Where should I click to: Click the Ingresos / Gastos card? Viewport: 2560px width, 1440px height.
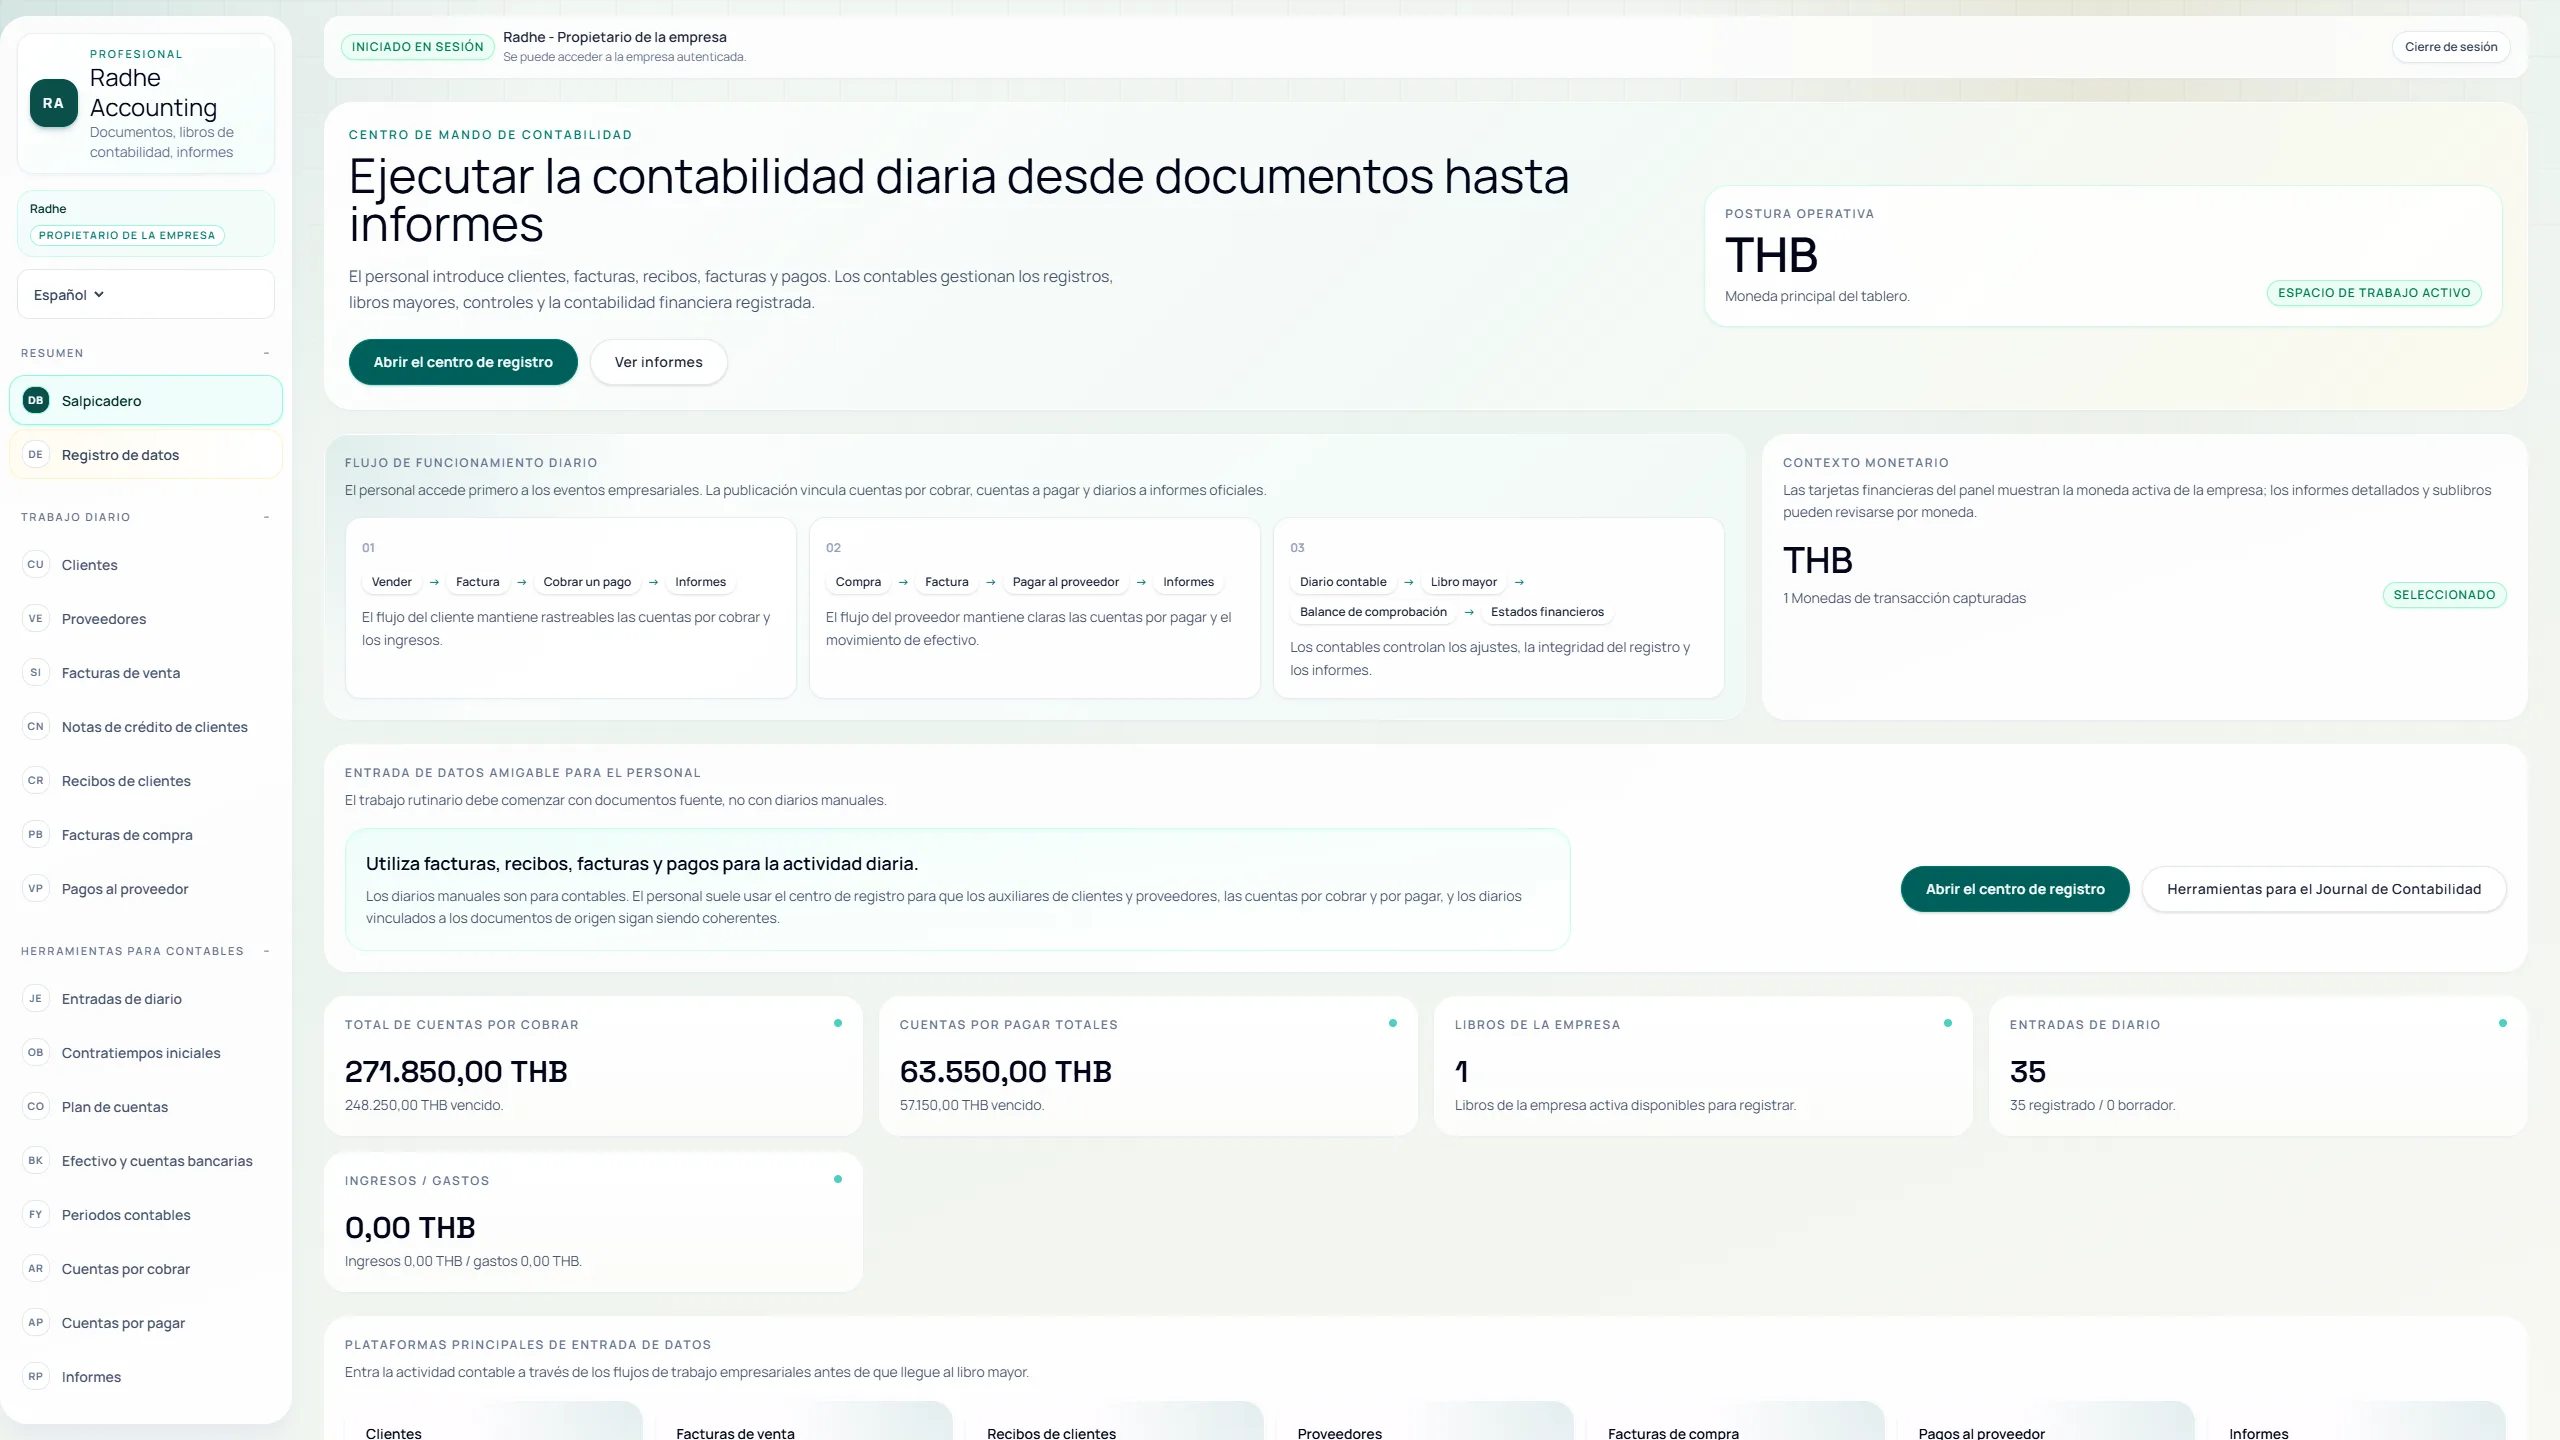coord(593,1222)
